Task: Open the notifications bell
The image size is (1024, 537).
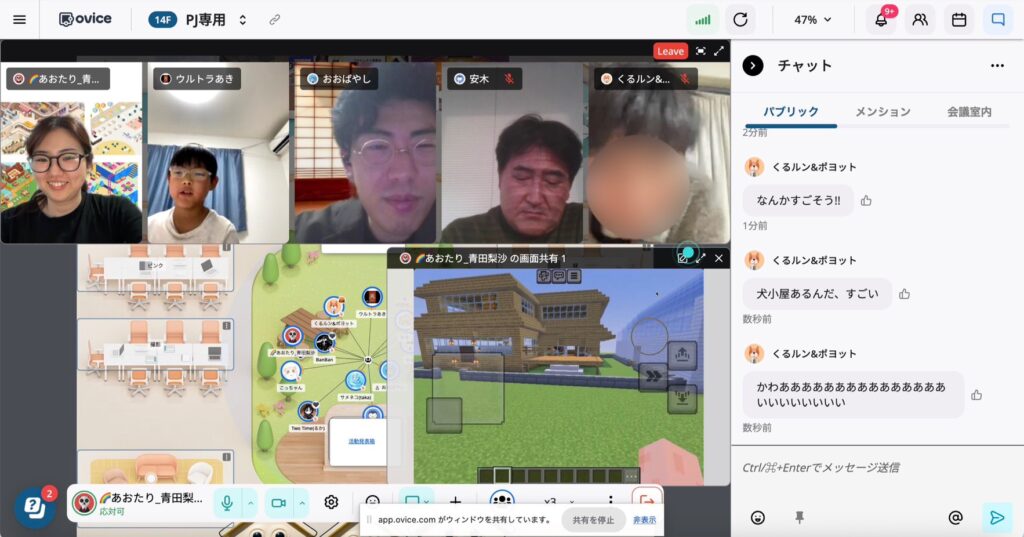Action: tap(881, 20)
